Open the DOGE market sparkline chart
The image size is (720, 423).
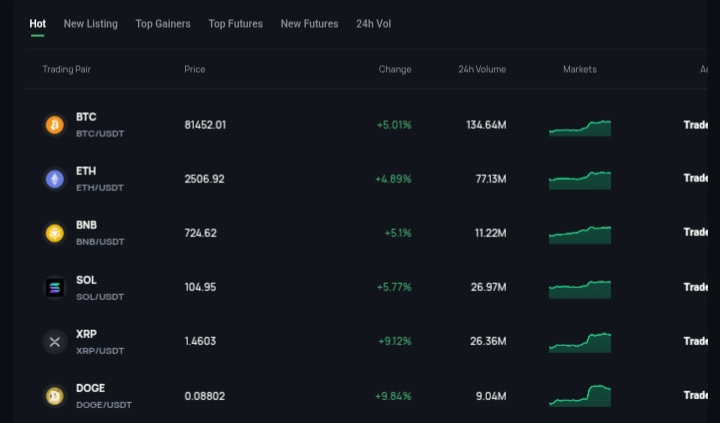tap(580, 396)
